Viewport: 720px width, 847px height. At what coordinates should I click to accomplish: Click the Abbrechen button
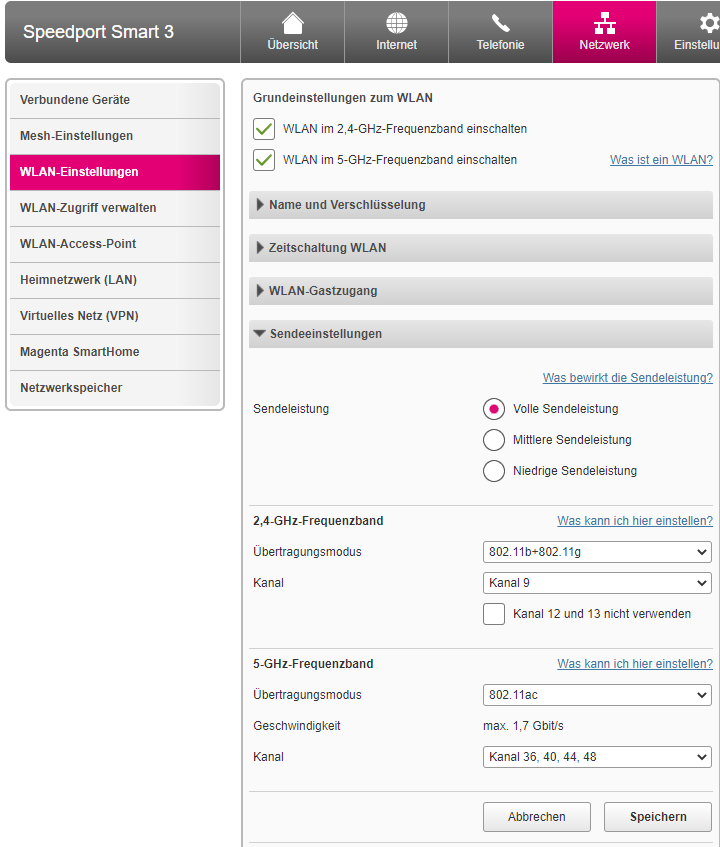click(536, 817)
